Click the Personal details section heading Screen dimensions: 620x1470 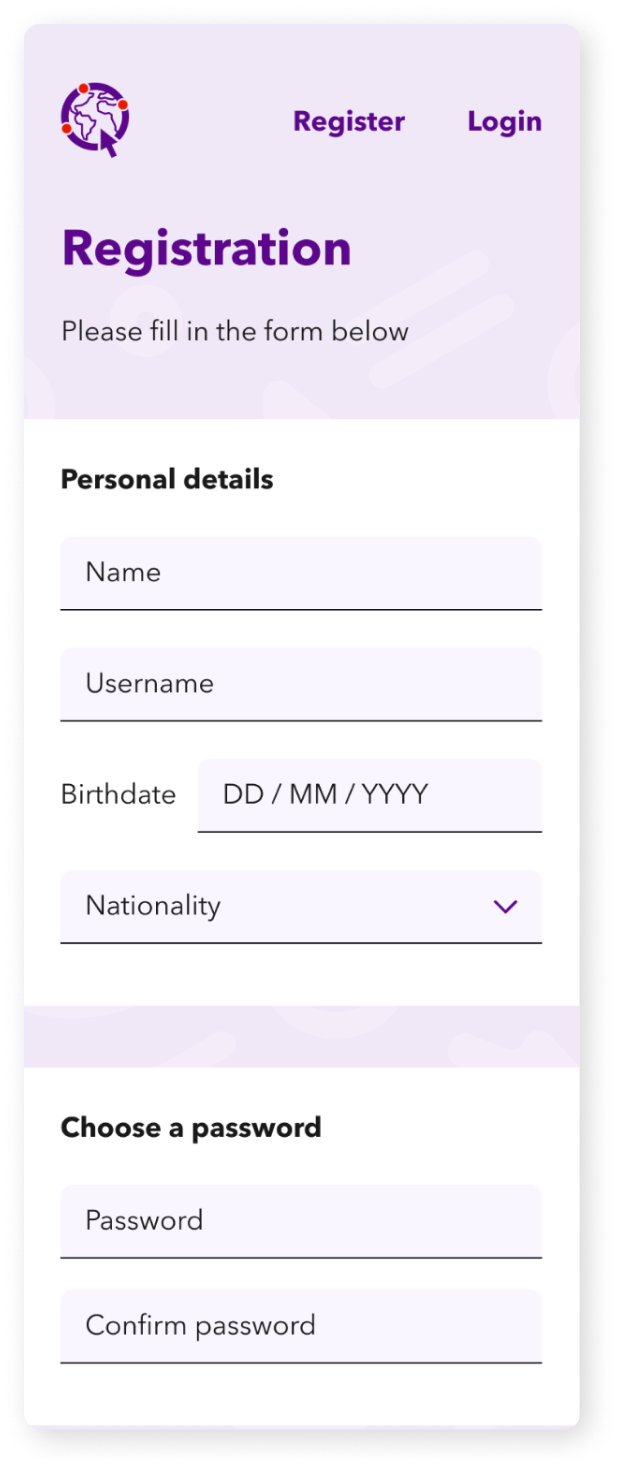tap(167, 480)
